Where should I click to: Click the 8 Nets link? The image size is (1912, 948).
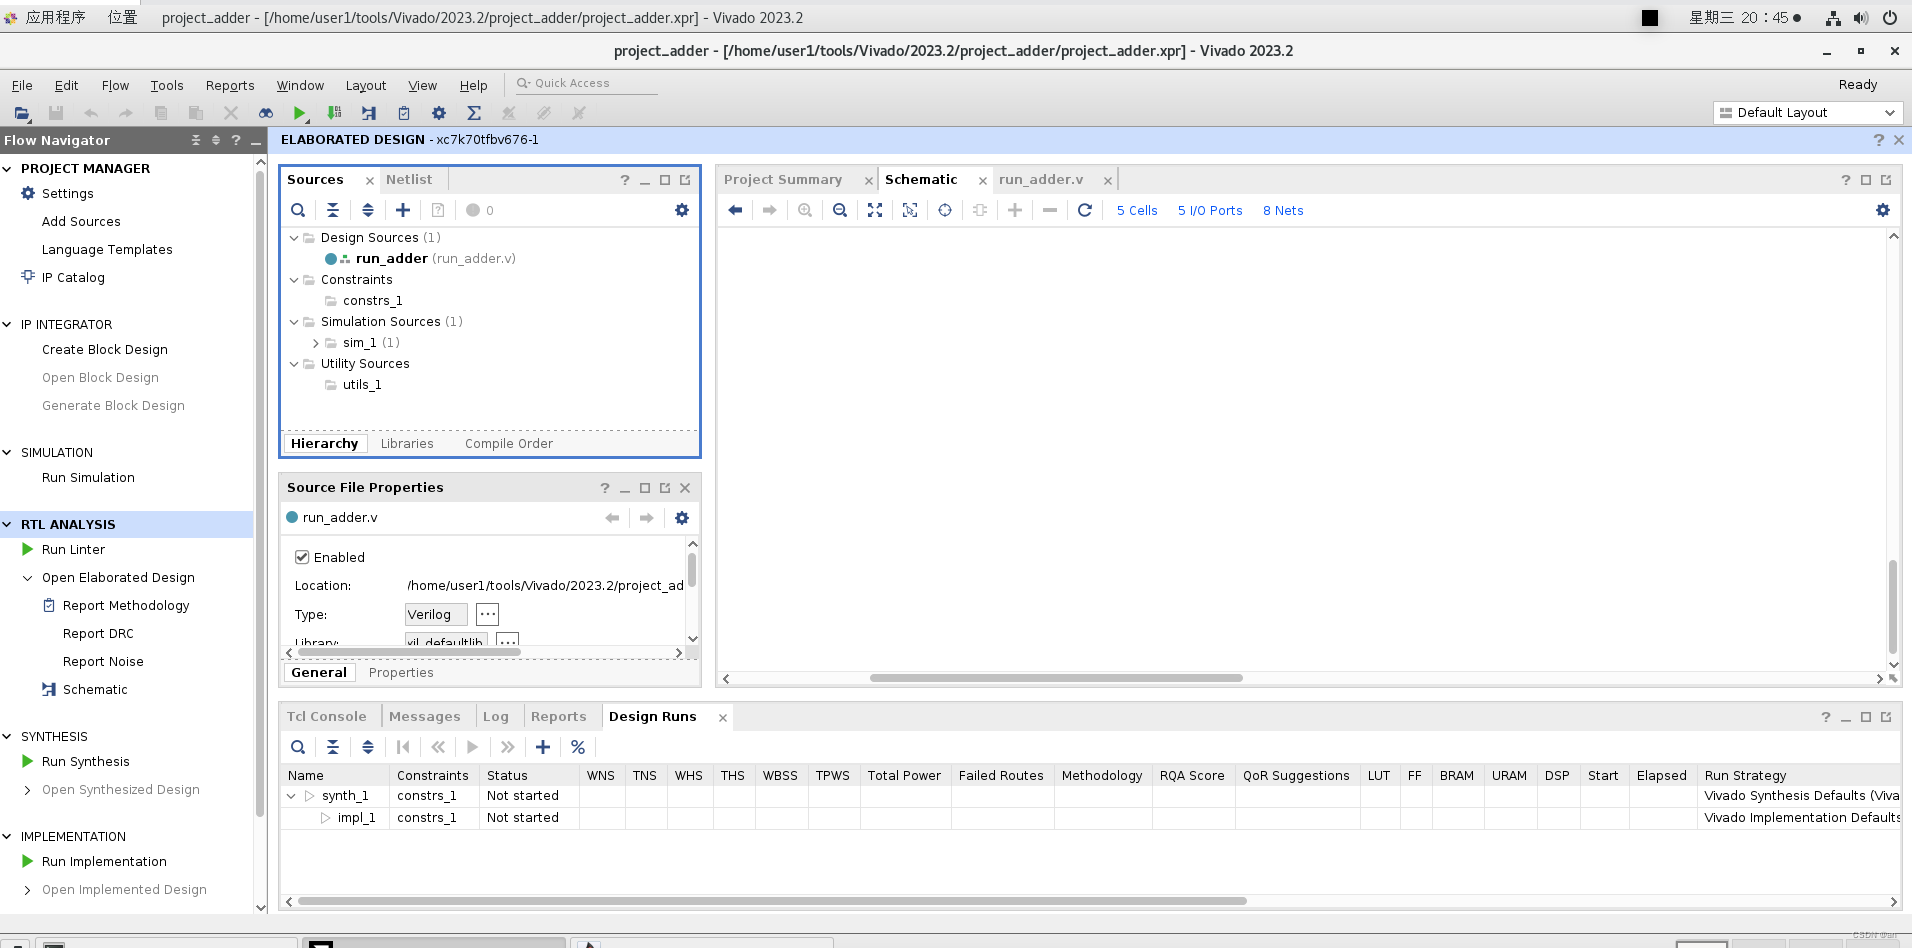[1283, 211]
